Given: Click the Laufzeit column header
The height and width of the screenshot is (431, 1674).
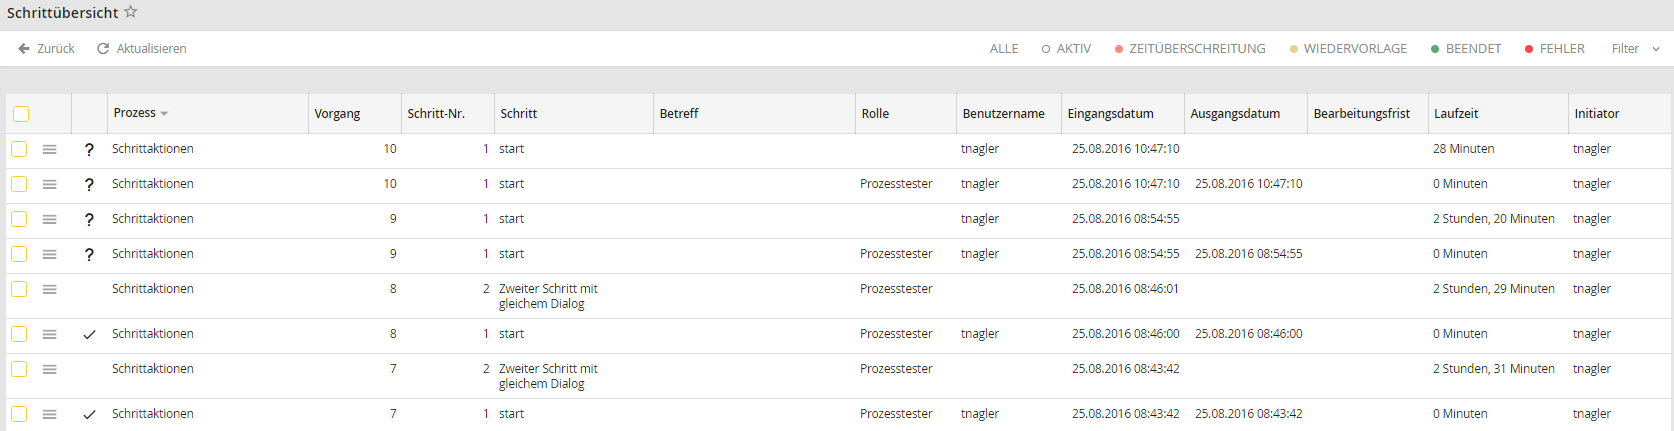Looking at the screenshot, I should click(1456, 114).
